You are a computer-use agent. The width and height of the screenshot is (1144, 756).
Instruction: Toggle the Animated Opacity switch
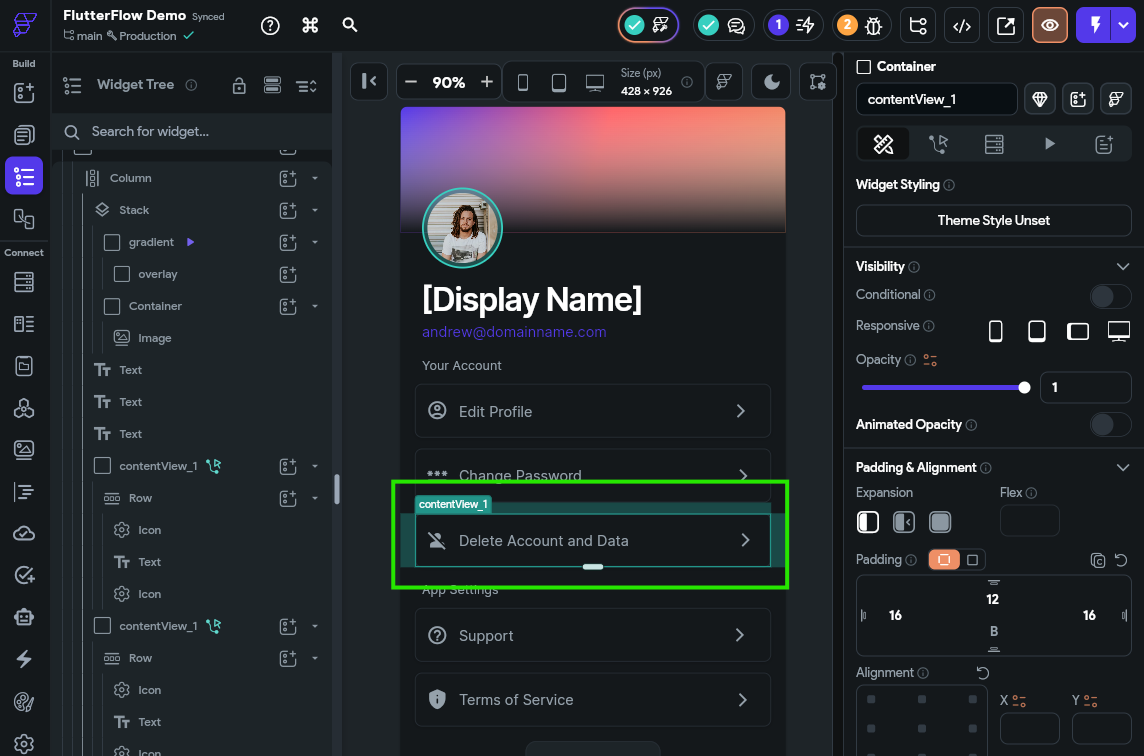(x=1110, y=425)
